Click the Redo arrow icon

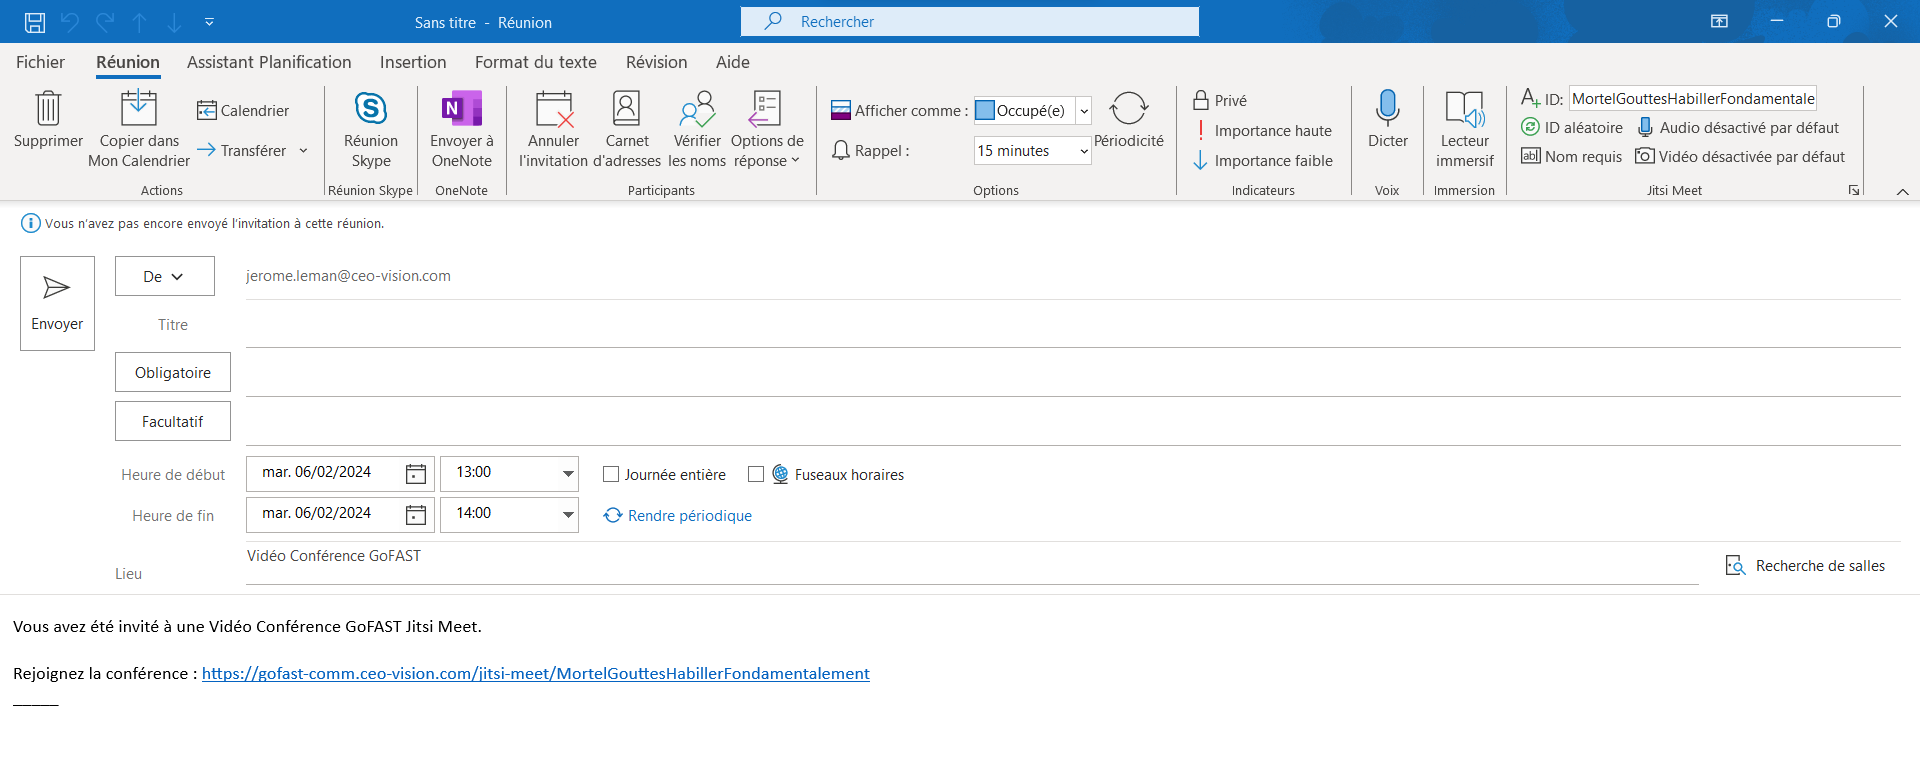(x=105, y=22)
